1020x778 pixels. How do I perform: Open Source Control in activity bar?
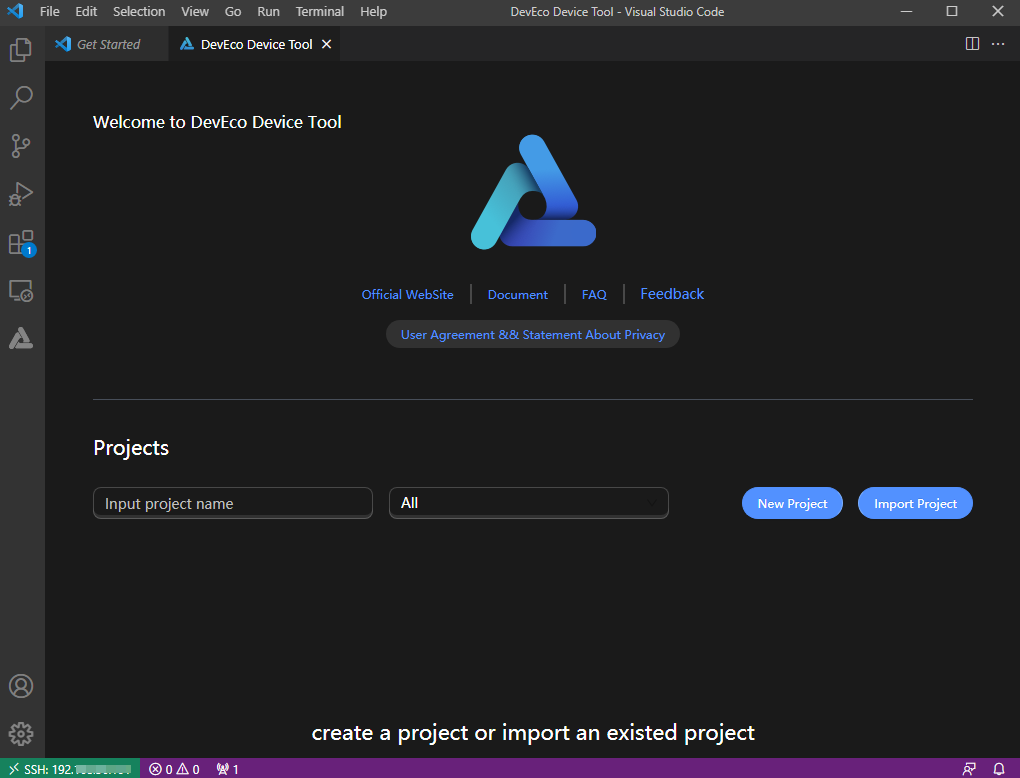coord(21,146)
